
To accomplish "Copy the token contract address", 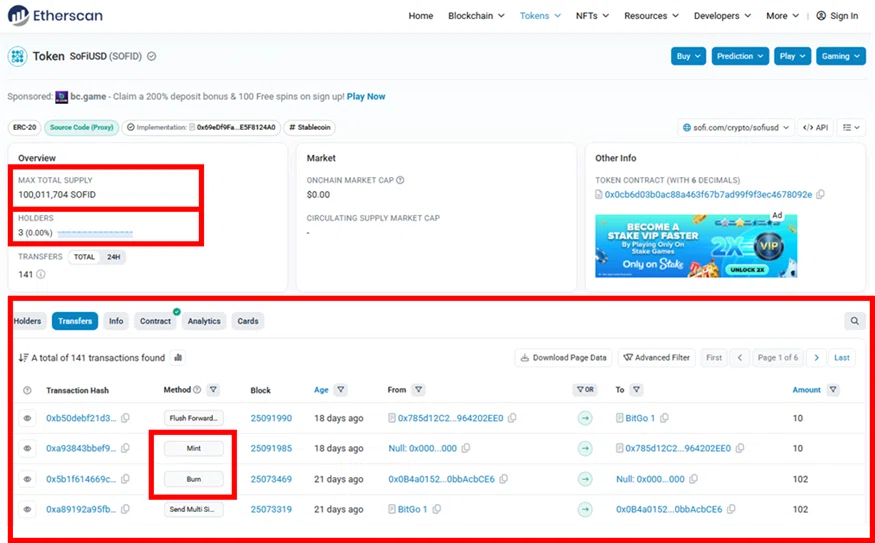I will pos(820,195).
